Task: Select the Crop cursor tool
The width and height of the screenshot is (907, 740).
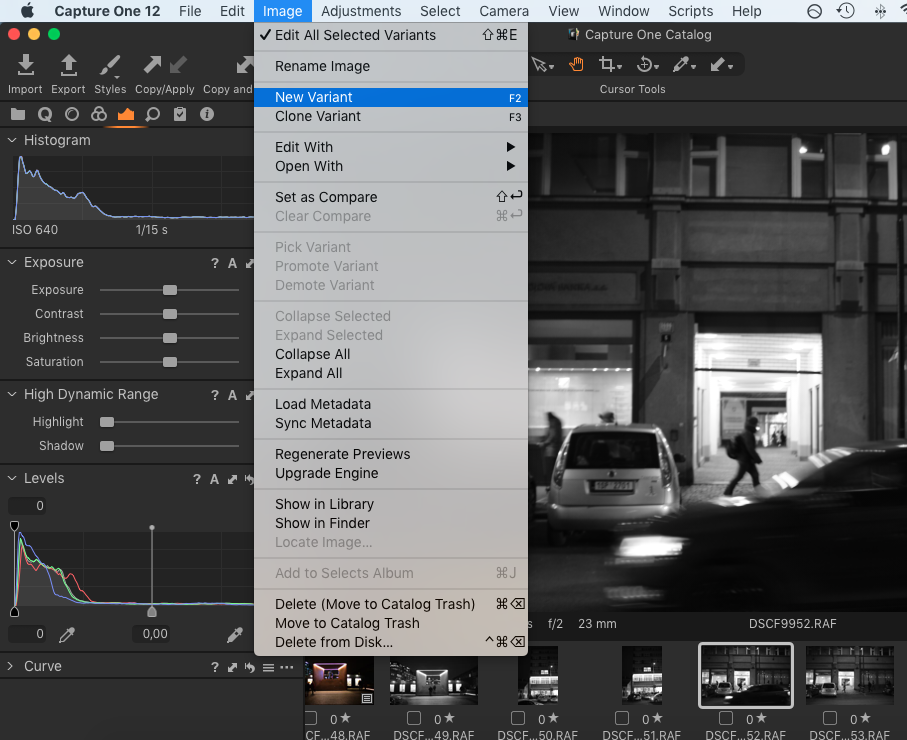Action: (x=606, y=65)
